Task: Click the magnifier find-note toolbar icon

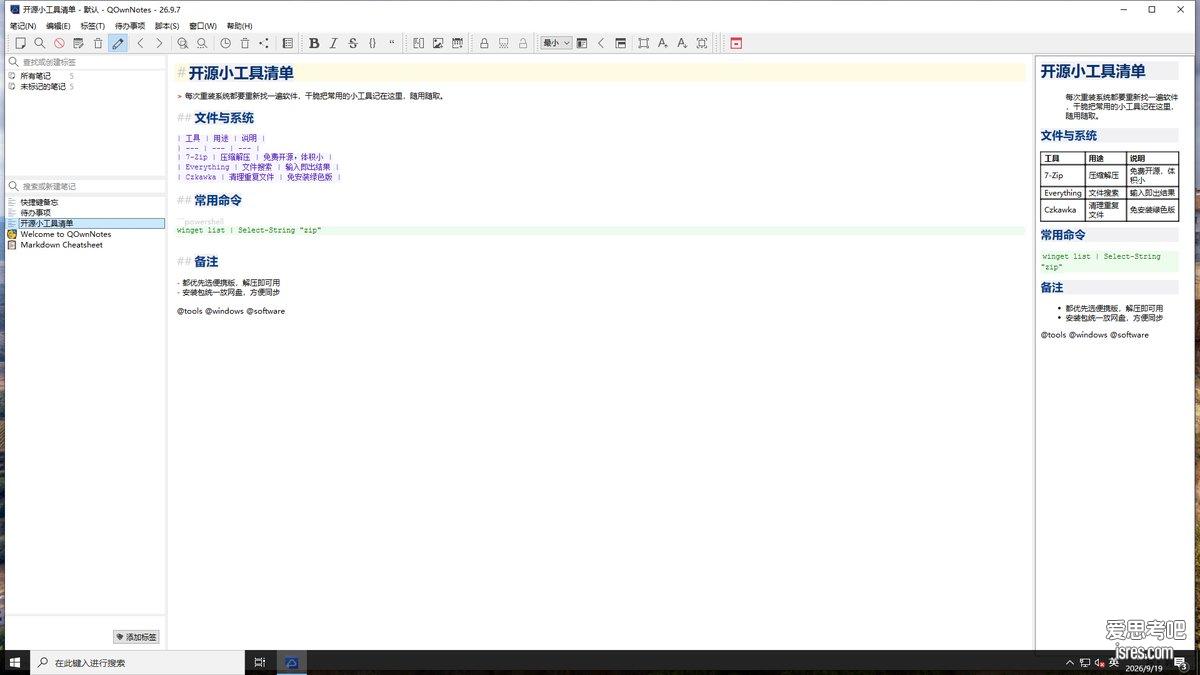Action: point(40,43)
